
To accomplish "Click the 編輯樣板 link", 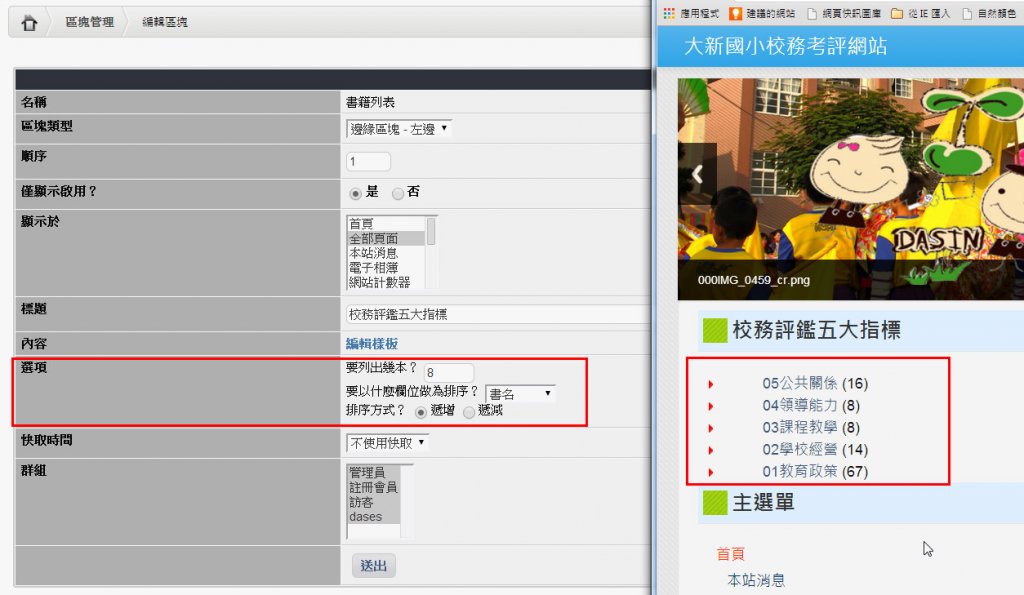I will 371,344.
